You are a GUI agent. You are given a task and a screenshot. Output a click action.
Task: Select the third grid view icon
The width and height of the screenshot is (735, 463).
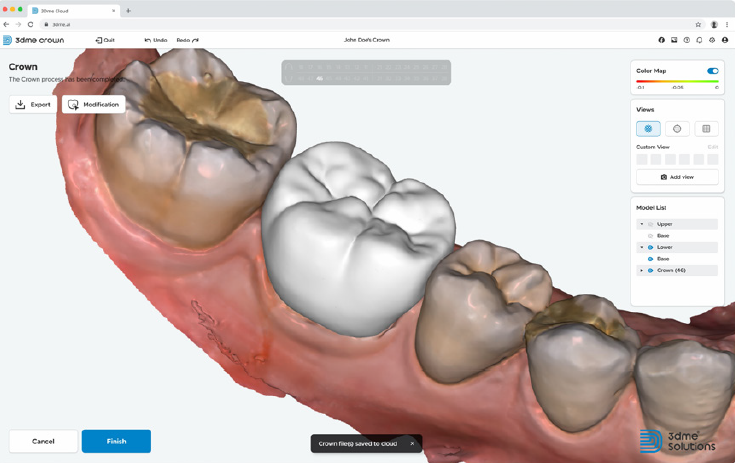706,129
